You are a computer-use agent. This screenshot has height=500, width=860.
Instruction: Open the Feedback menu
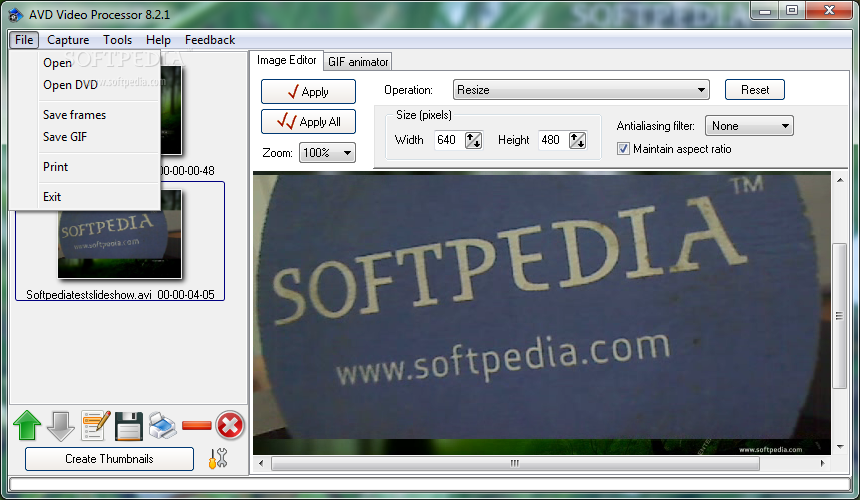pyautogui.click(x=210, y=39)
